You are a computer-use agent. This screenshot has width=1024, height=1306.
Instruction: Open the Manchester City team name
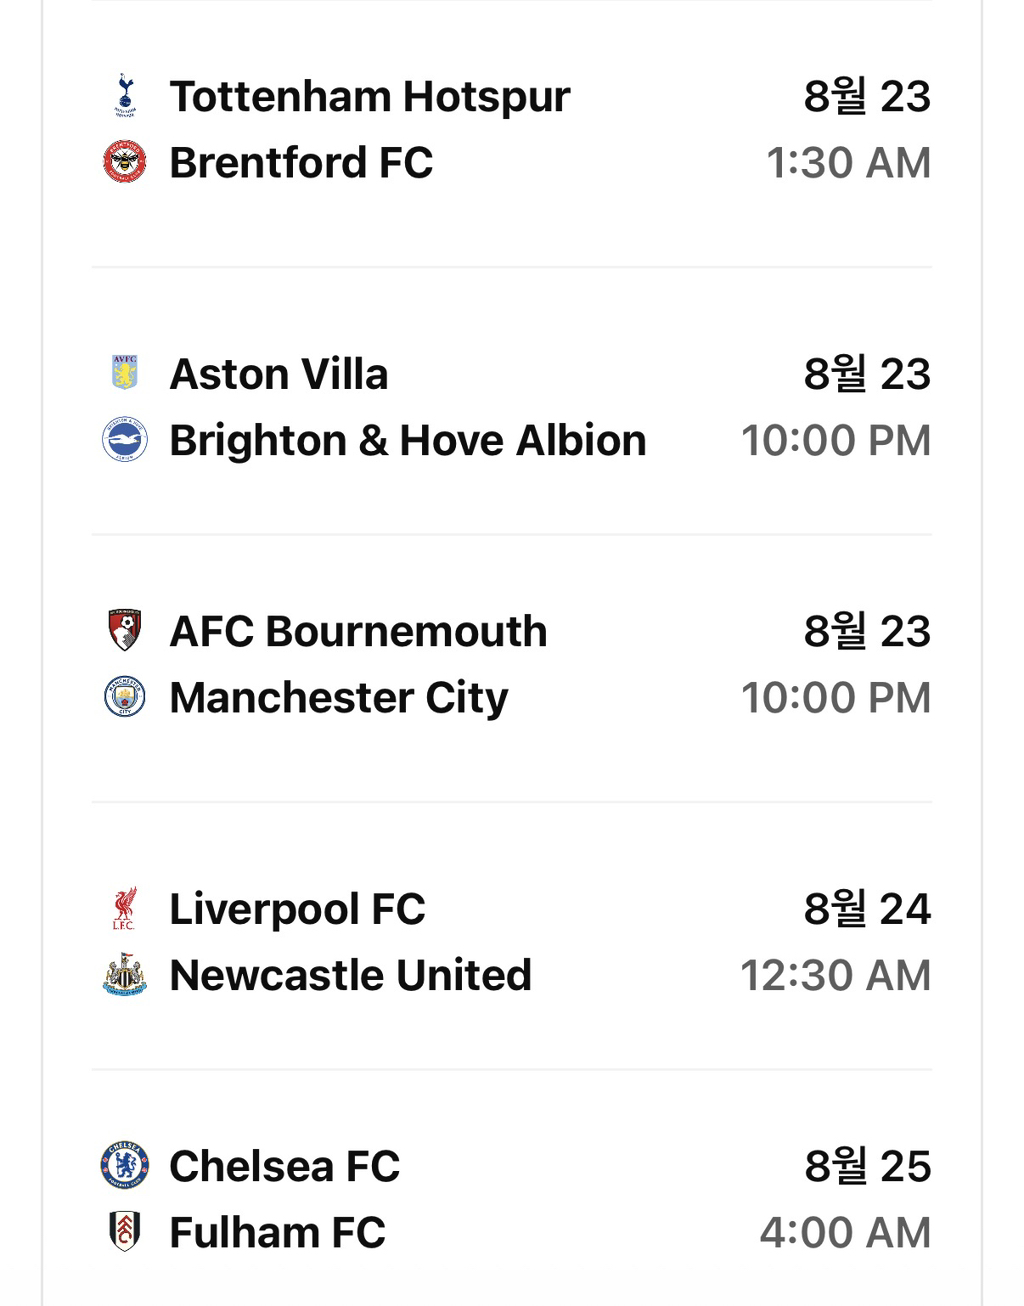pos(339,698)
